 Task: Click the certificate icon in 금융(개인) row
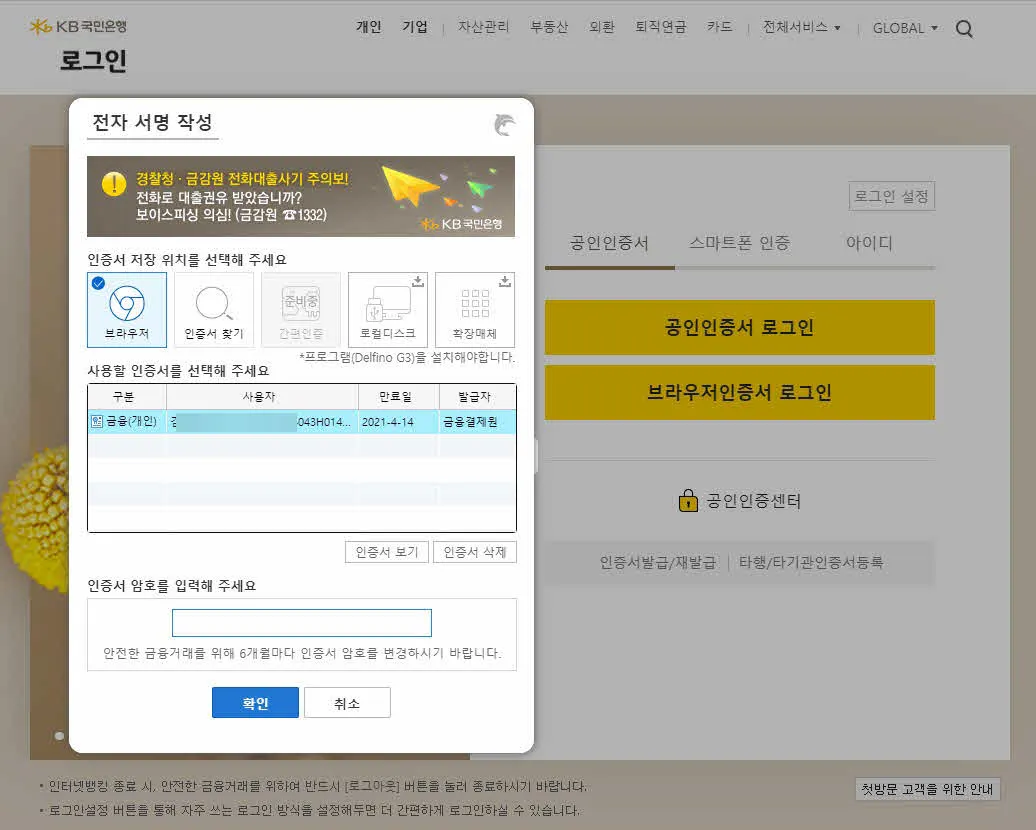(96, 422)
